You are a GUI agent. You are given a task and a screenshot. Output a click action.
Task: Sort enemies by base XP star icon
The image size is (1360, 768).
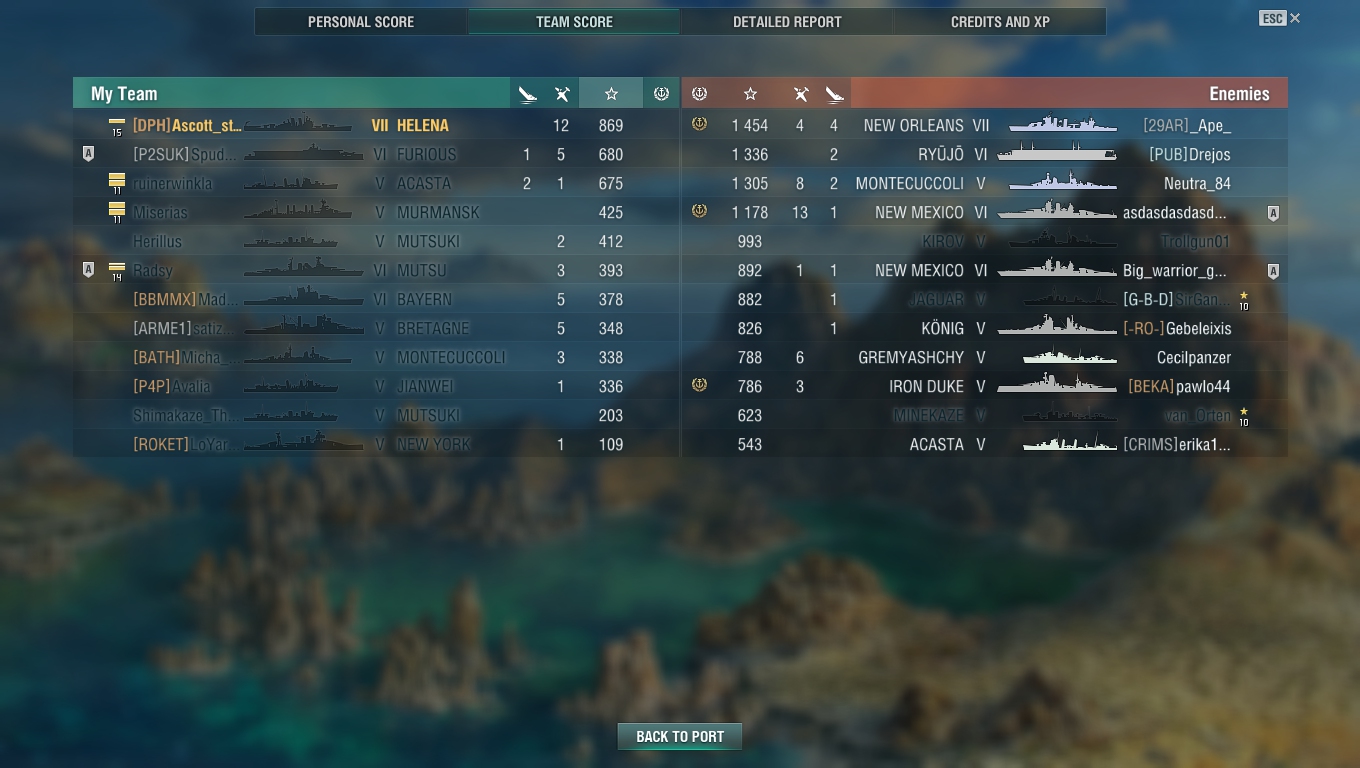750,94
